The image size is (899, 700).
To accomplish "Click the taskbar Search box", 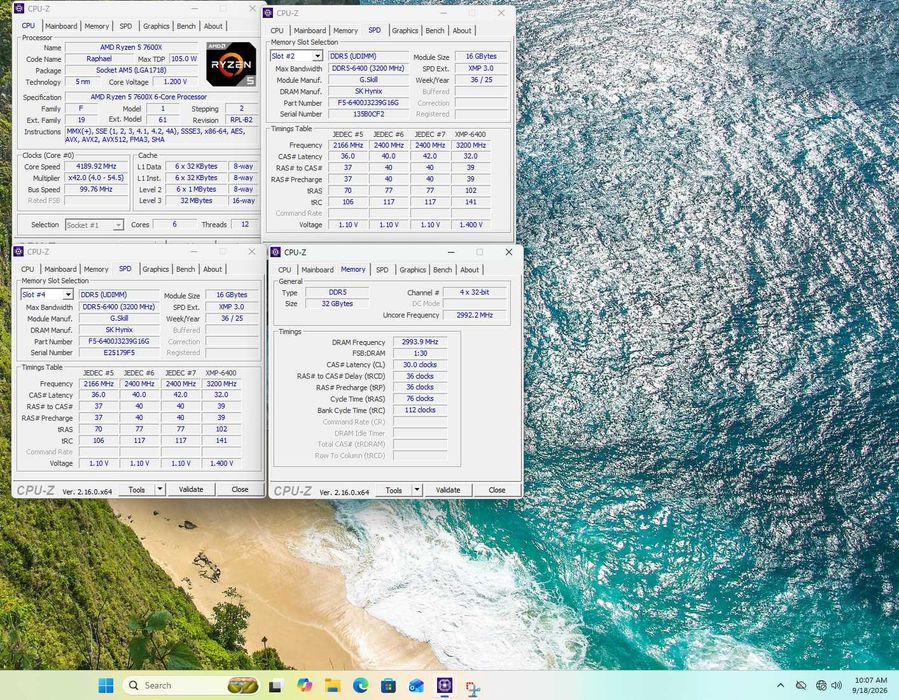I will (x=189, y=685).
